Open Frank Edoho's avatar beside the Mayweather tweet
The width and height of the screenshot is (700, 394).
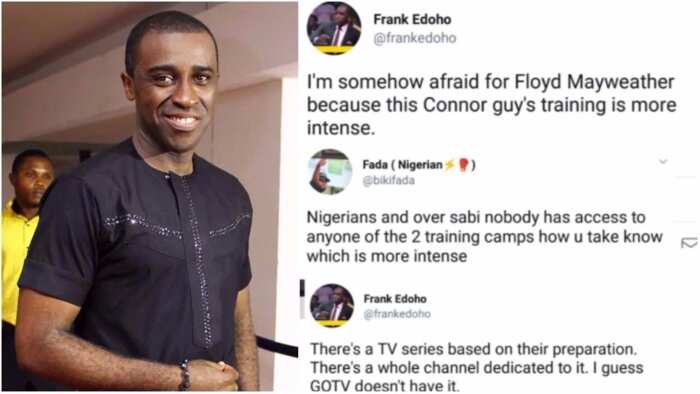[334, 28]
